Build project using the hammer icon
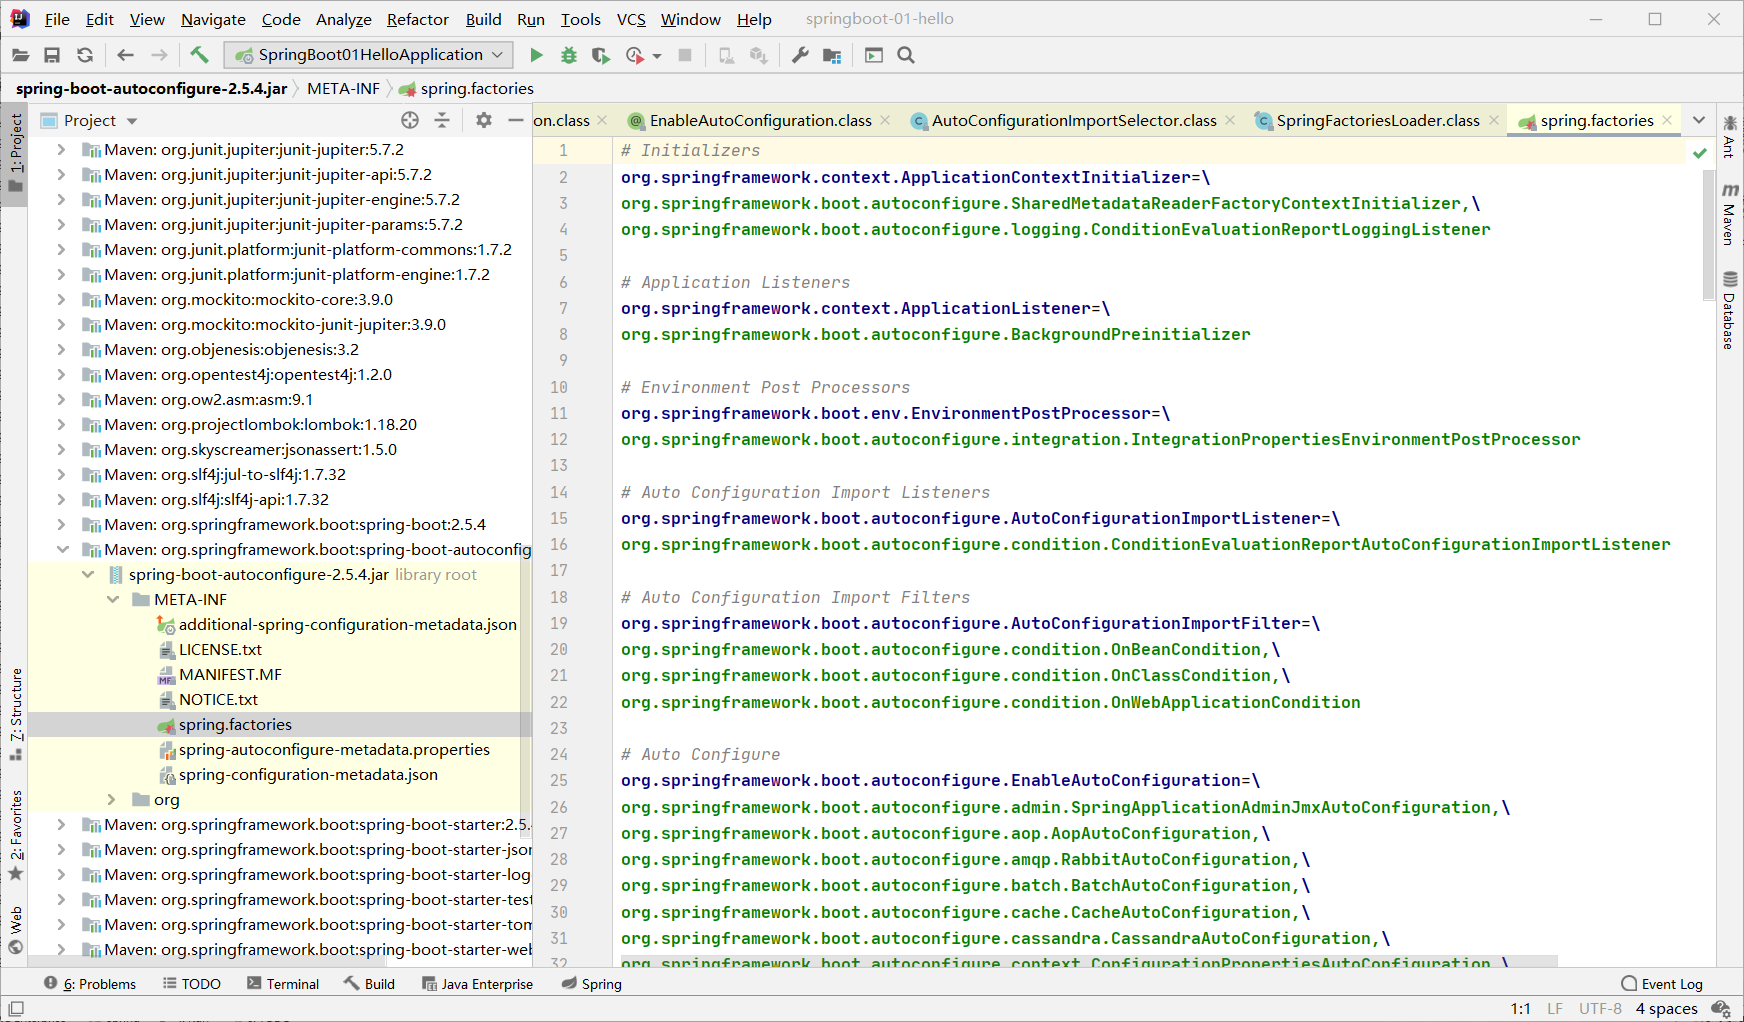This screenshot has width=1744, height=1022. click(x=199, y=55)
